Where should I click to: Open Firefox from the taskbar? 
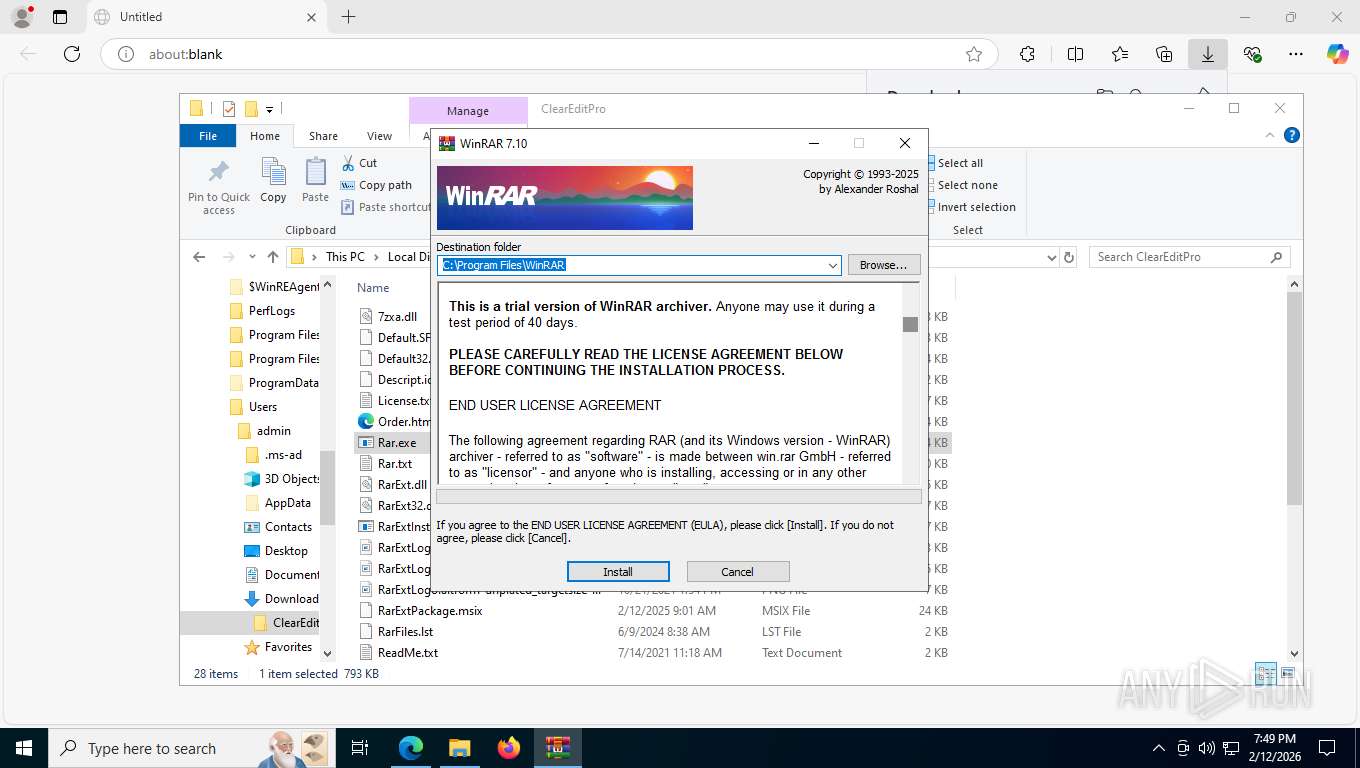[x=509, y=748]
